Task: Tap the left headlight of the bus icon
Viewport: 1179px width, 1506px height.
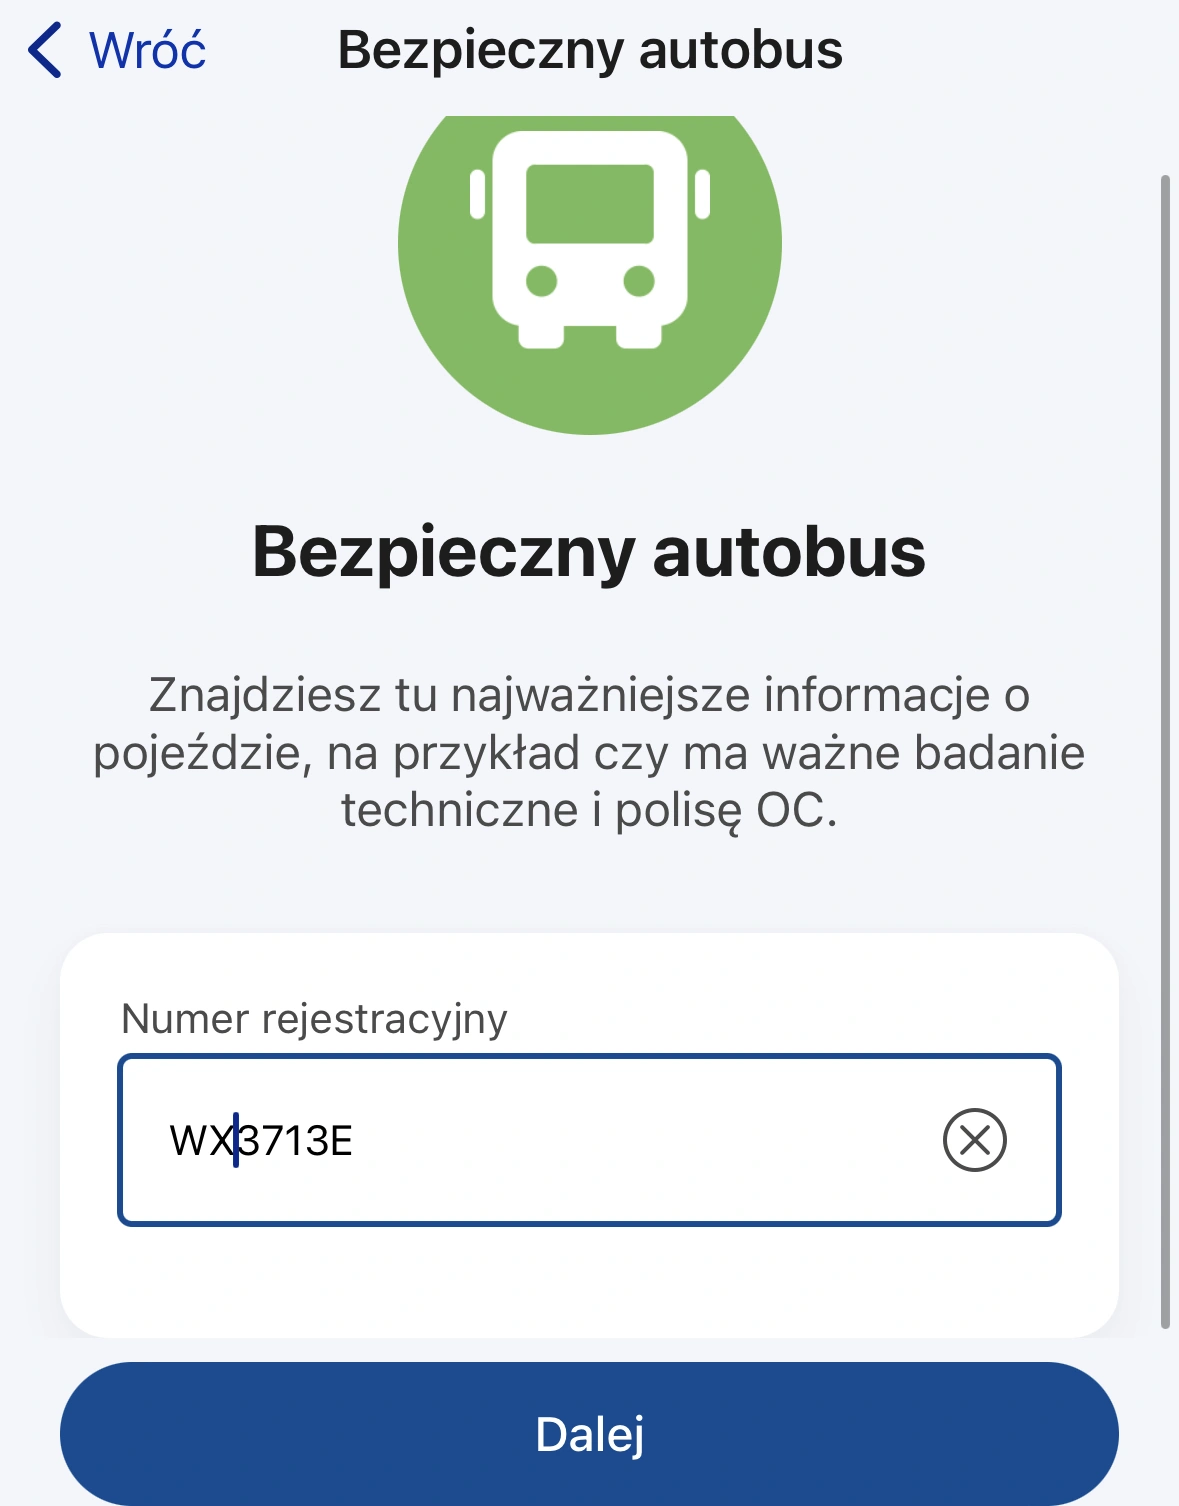Action: (541, 281)
